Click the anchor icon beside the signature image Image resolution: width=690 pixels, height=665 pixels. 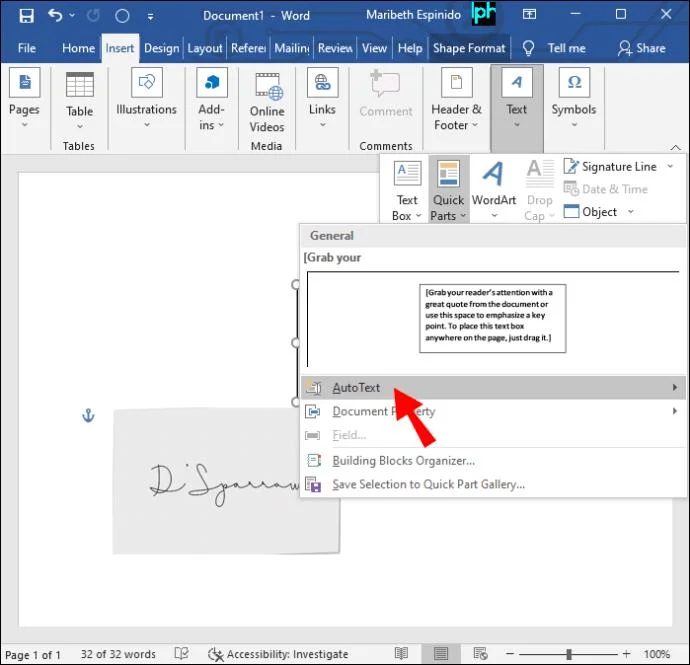[88, 415]
